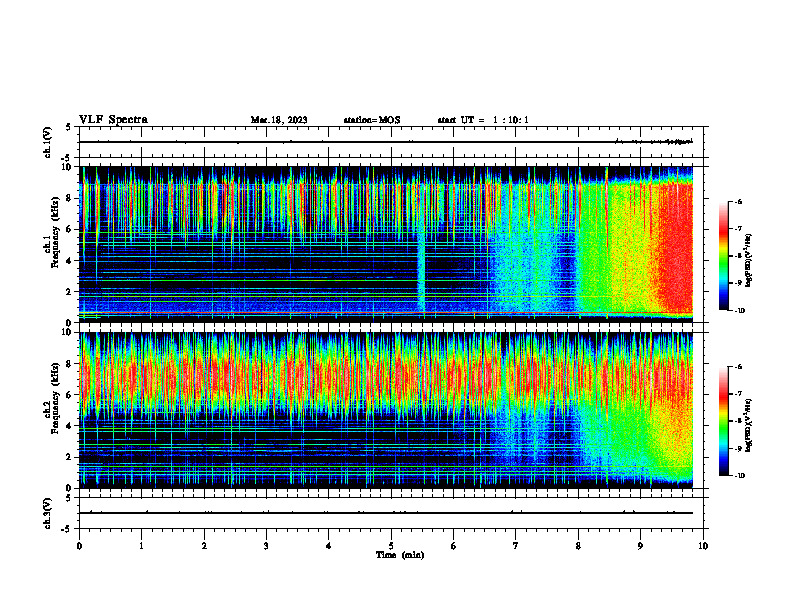
Task: Click the 'ch.1(V)' waveform axis label
Action: coord(48,142)
